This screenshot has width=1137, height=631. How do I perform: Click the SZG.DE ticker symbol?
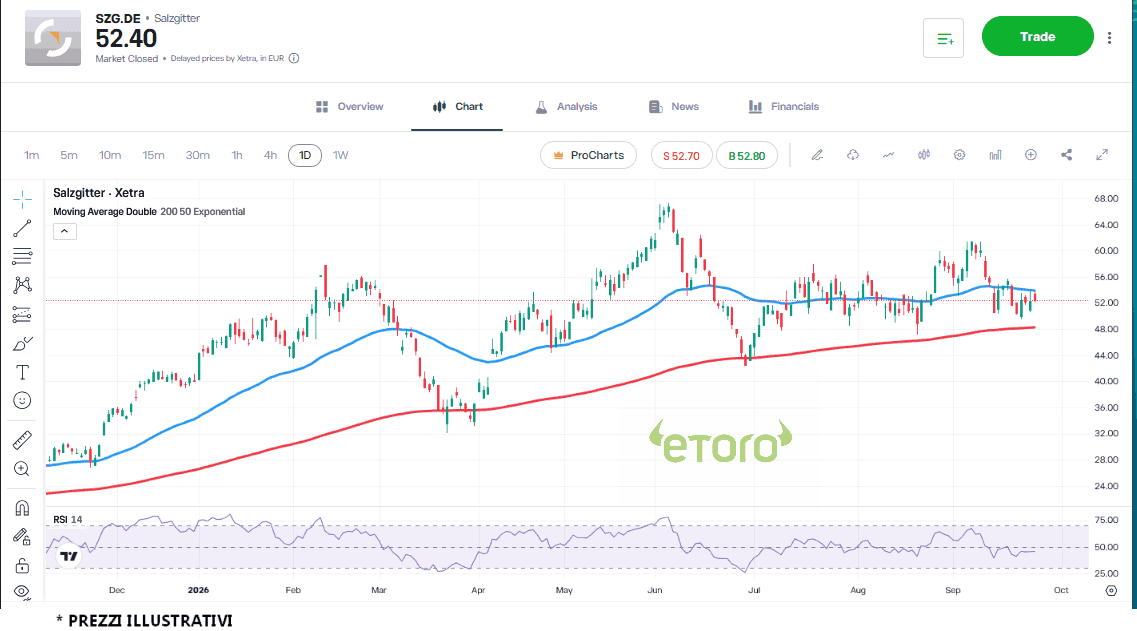[x=117, y=18]
